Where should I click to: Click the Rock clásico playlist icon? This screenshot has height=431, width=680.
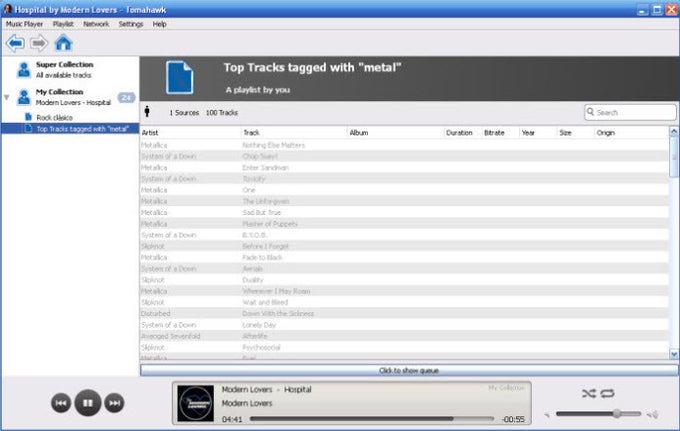coord(29,117)
